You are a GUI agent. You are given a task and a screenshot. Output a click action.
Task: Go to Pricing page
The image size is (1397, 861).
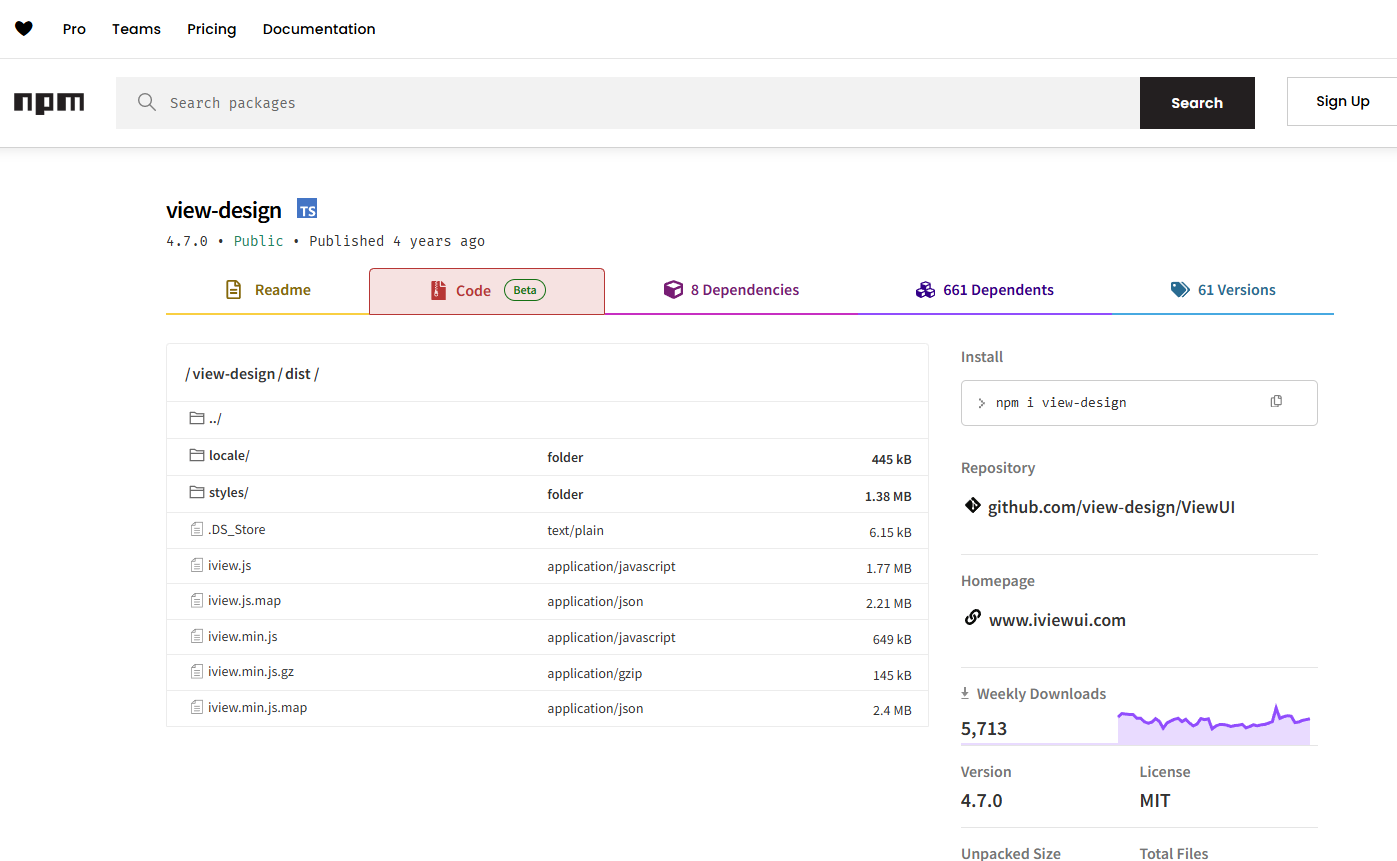coord(212,29)
